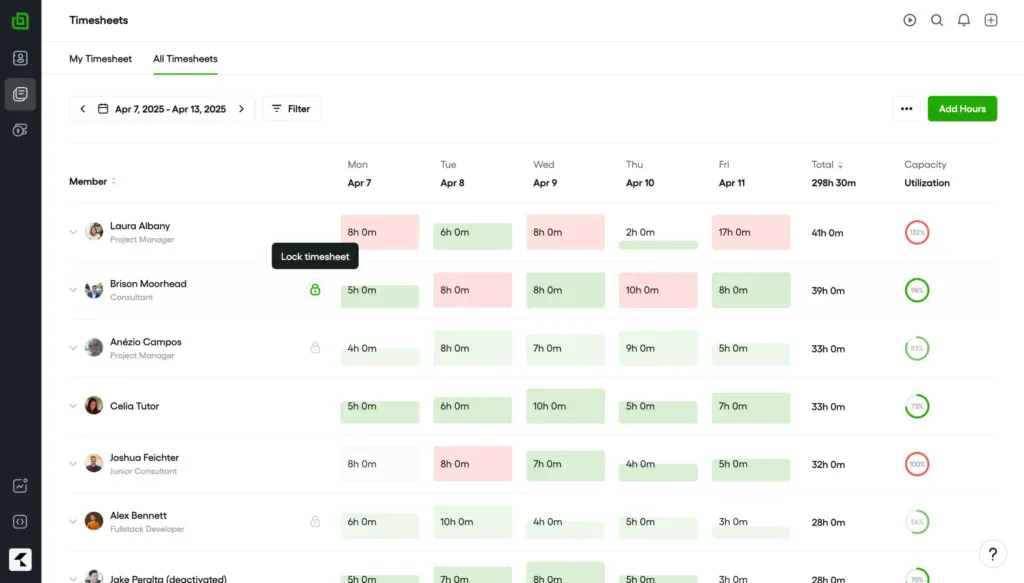Click the Add Hours button
This screenshot has width=1024, height=583.
[x=961, y=109]
